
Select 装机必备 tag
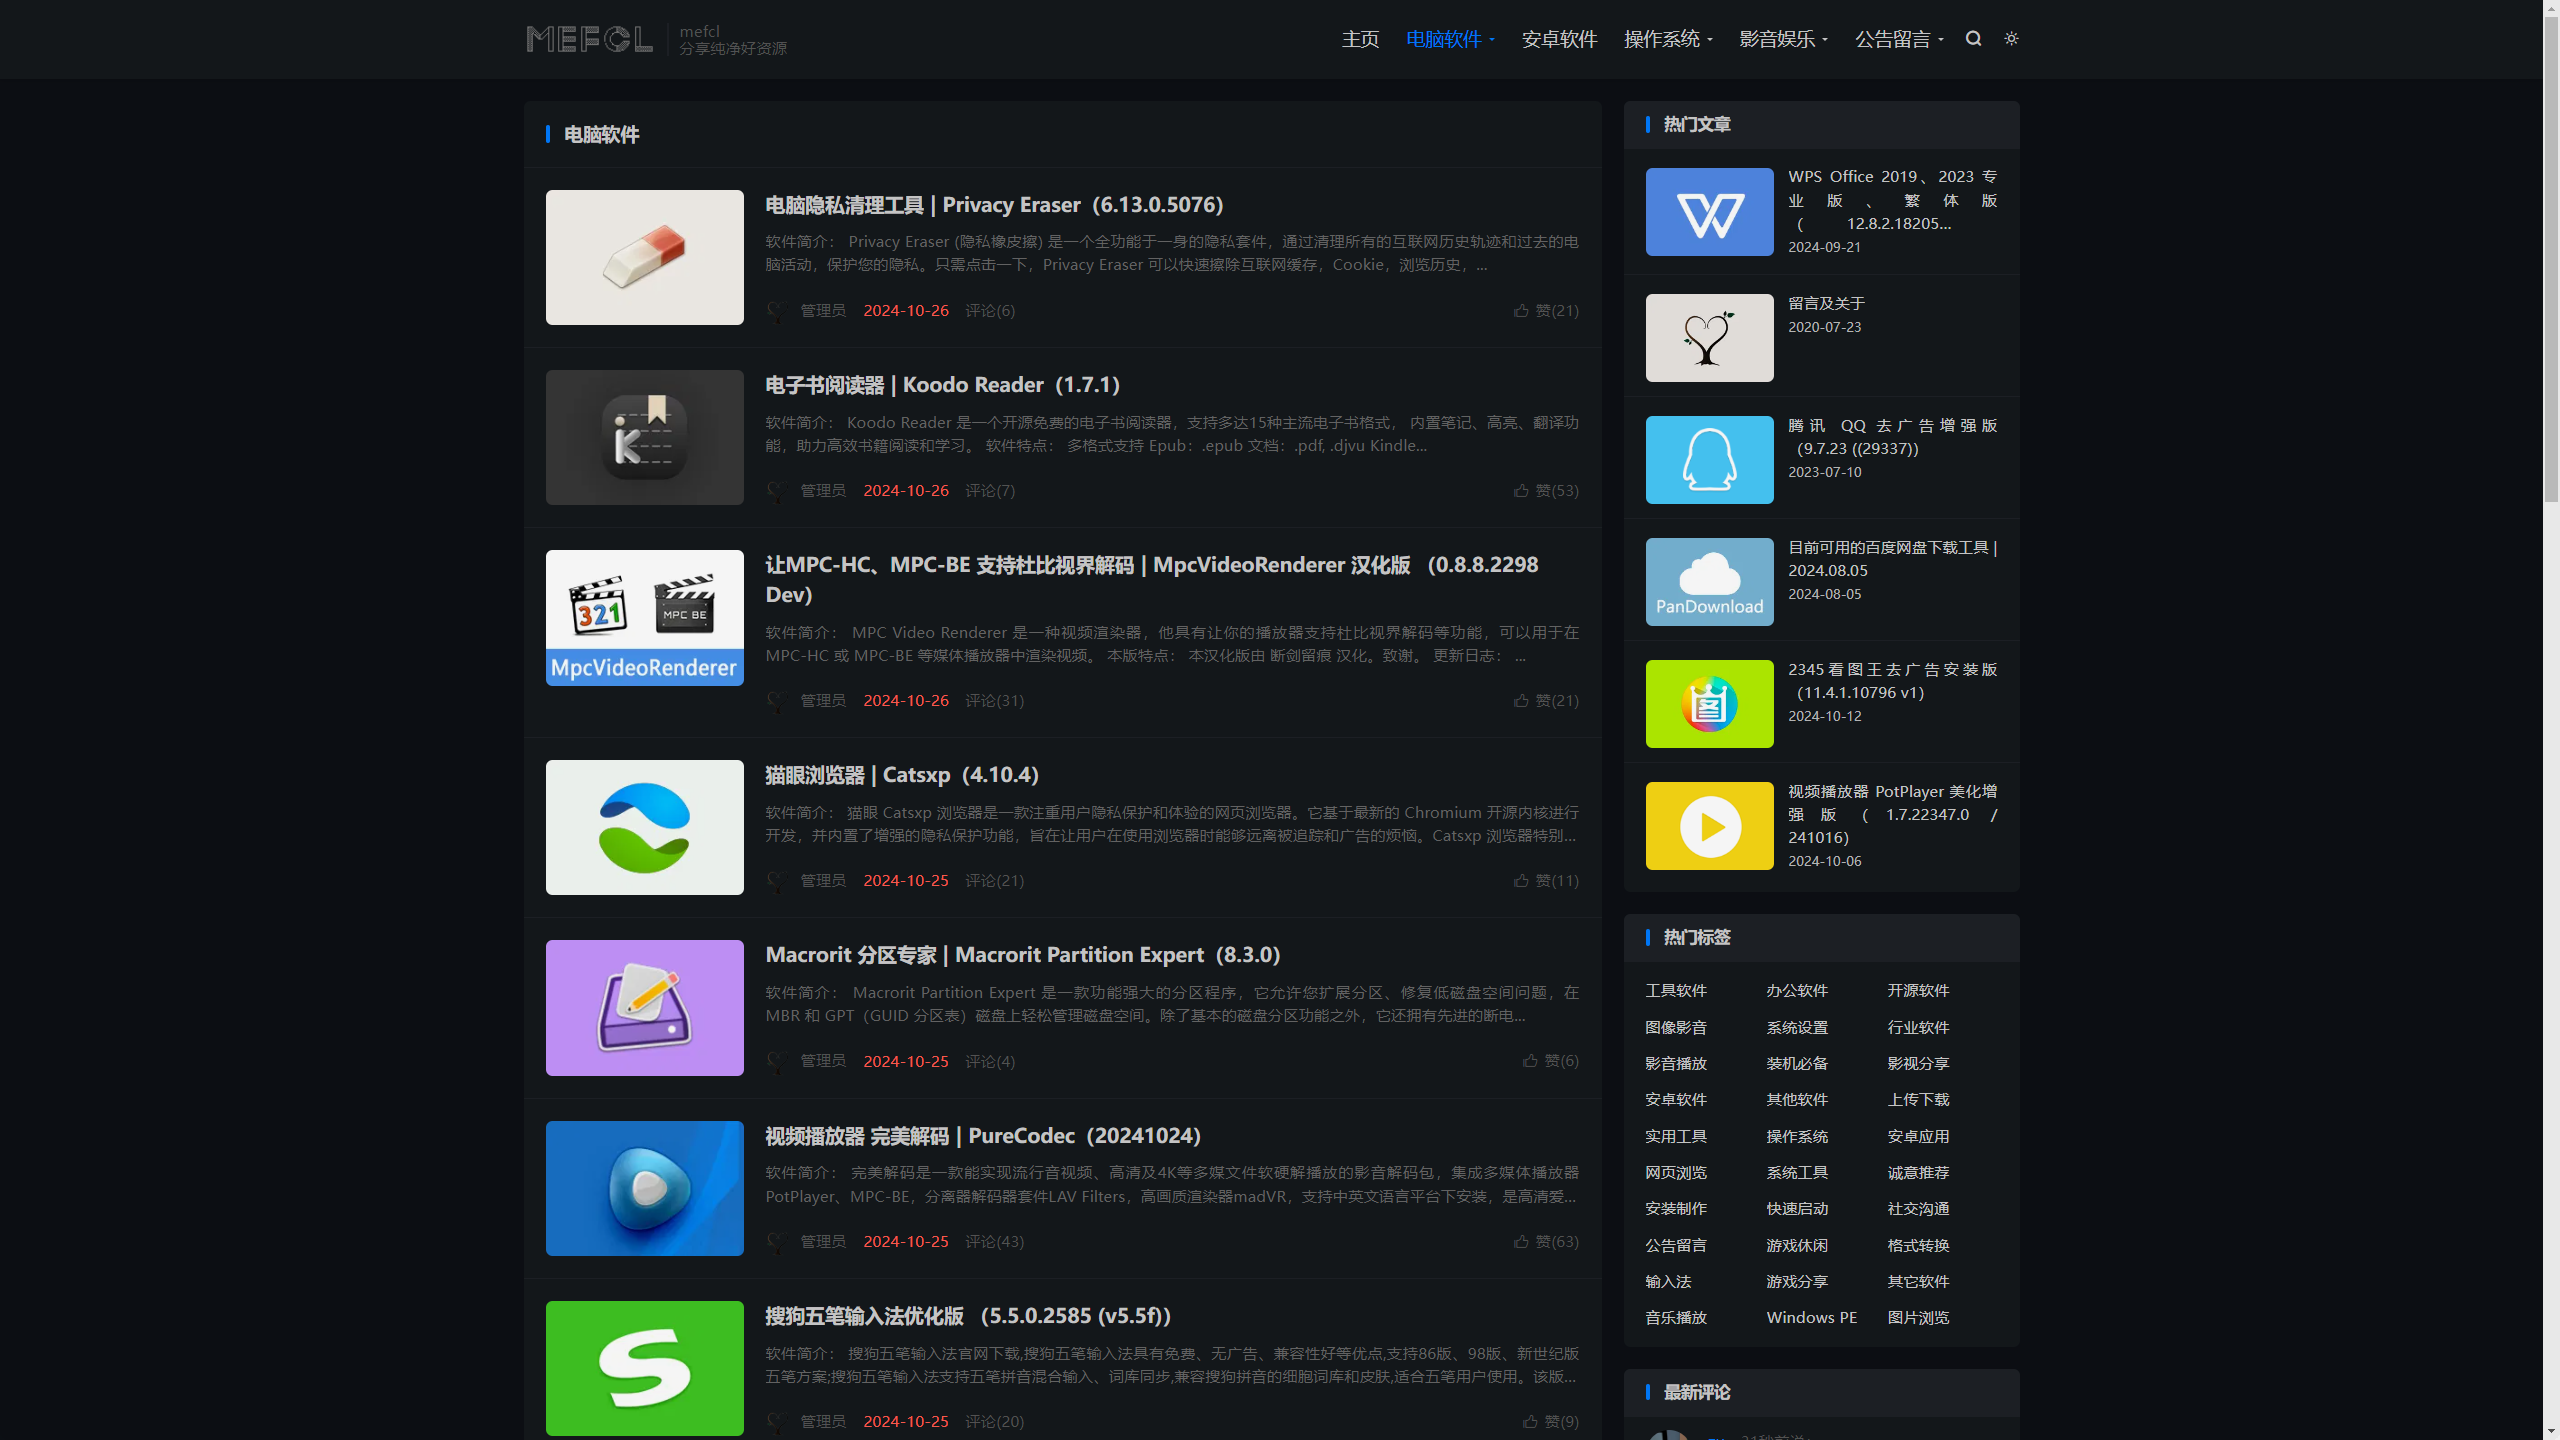1797,1064
